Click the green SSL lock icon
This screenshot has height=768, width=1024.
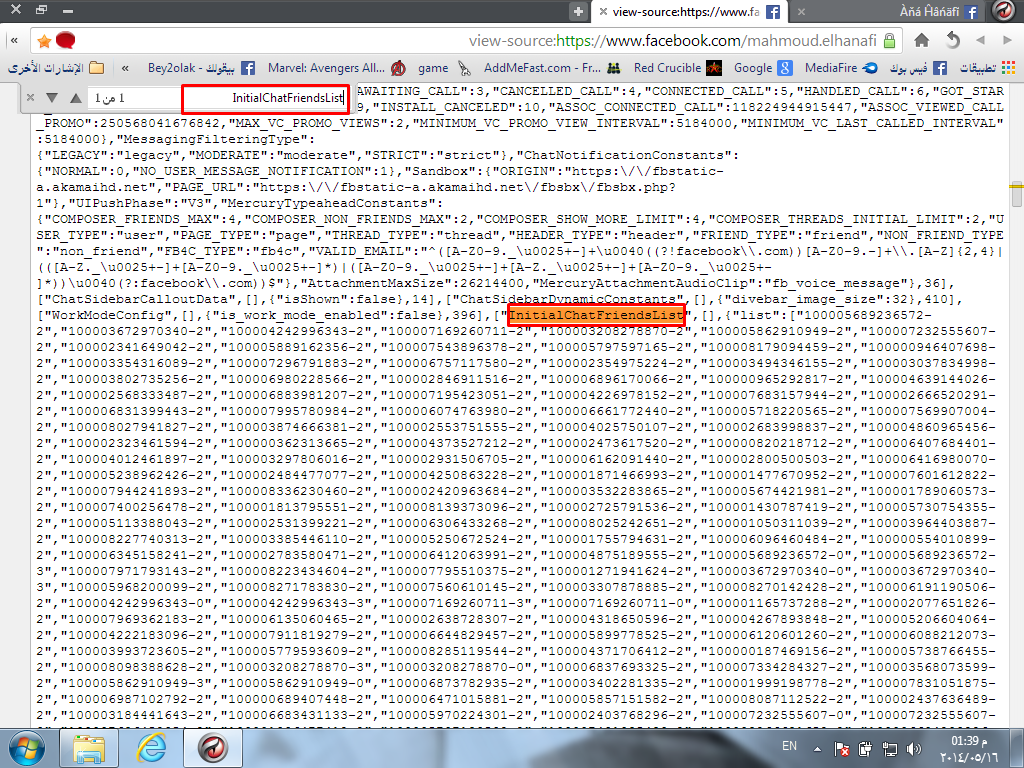point(889,40)
